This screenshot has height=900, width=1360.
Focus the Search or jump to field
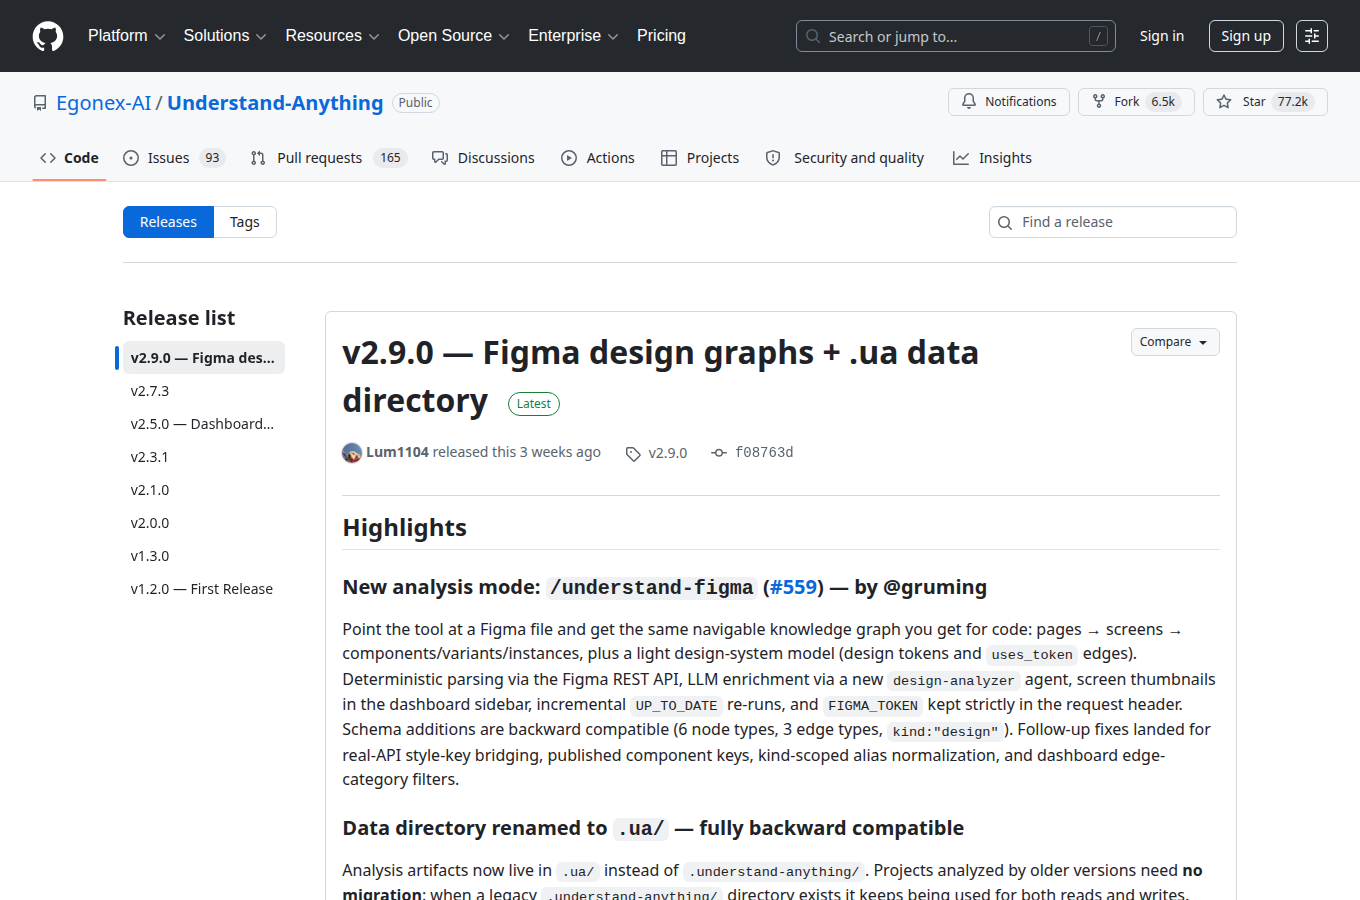coord(956,36)
